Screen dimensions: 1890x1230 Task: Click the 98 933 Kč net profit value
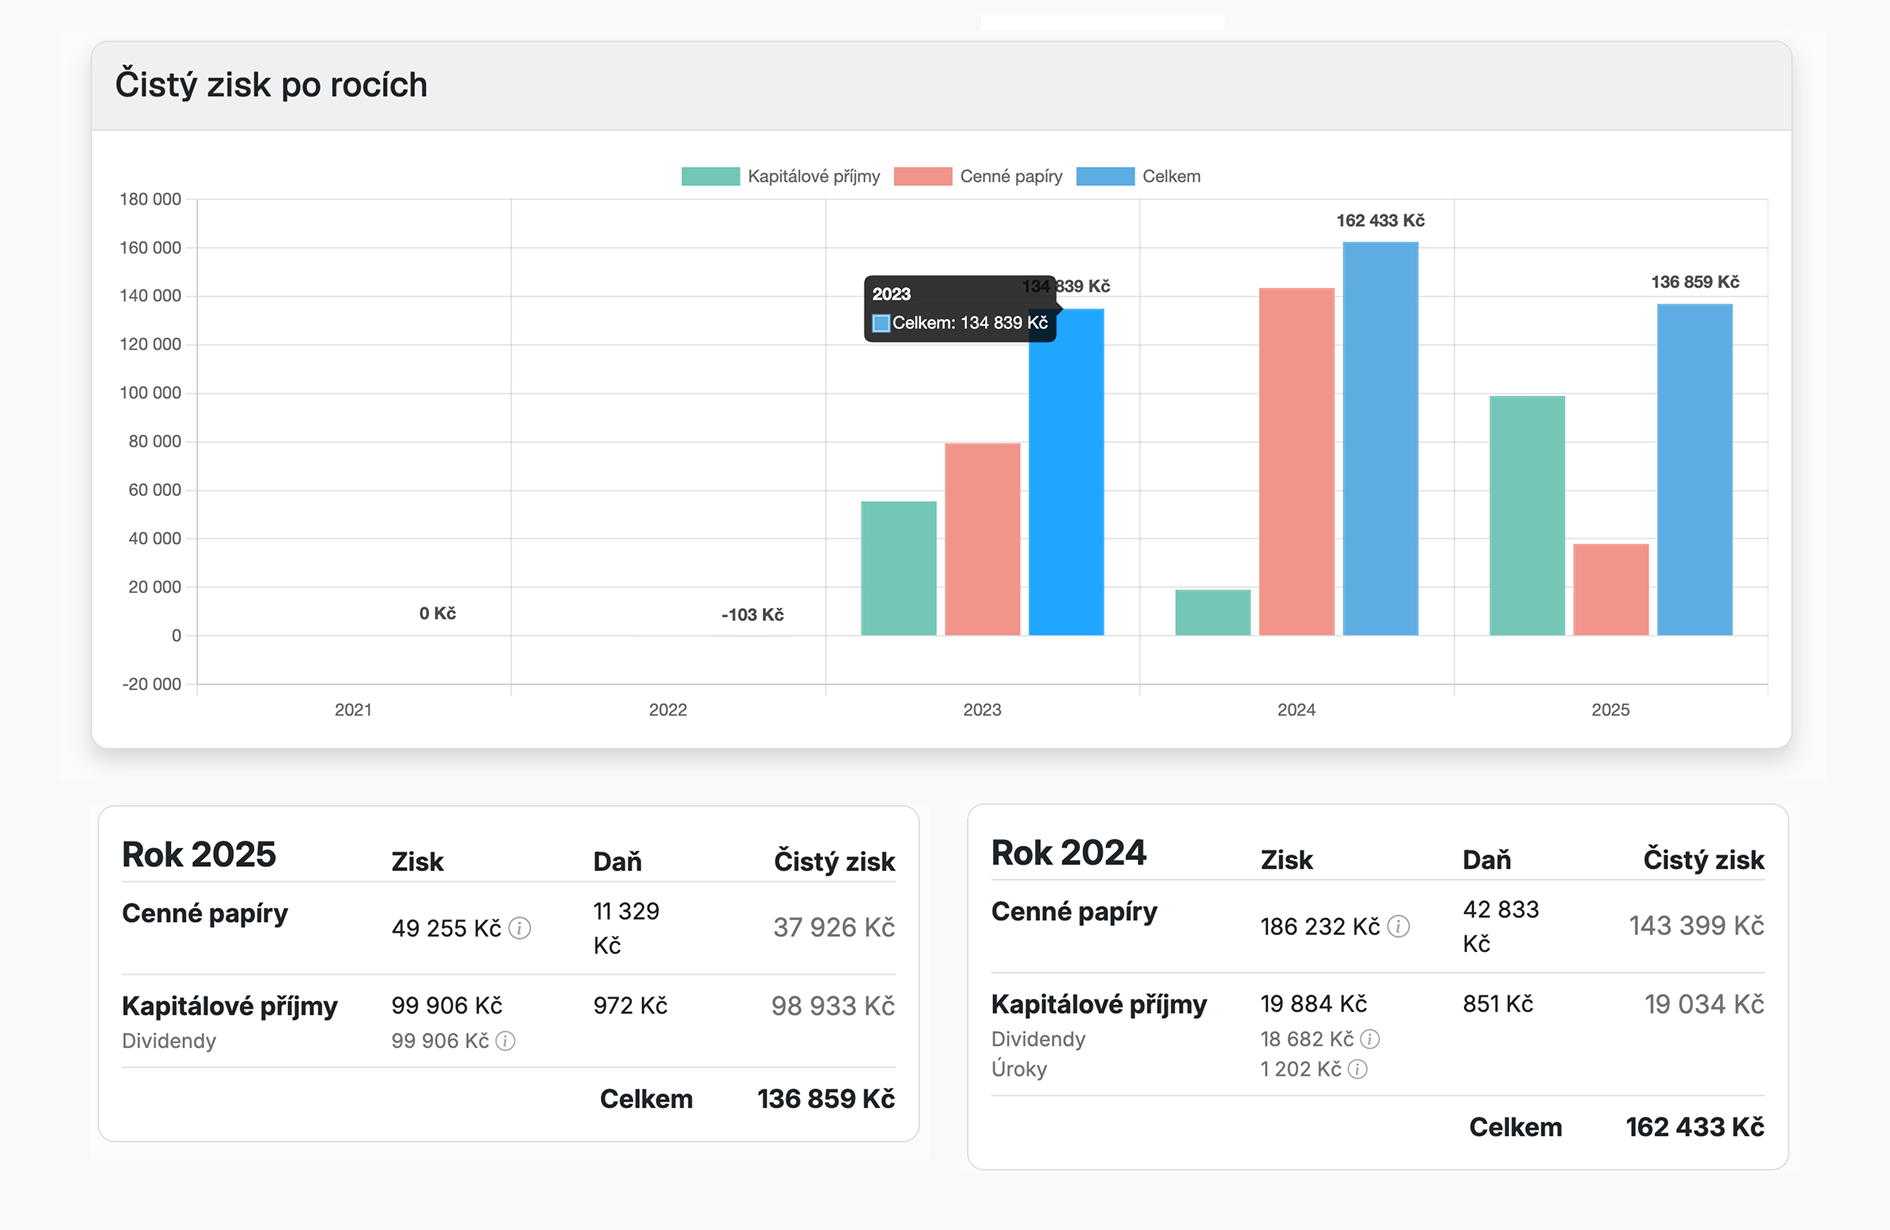click(x=833, y=1006)
